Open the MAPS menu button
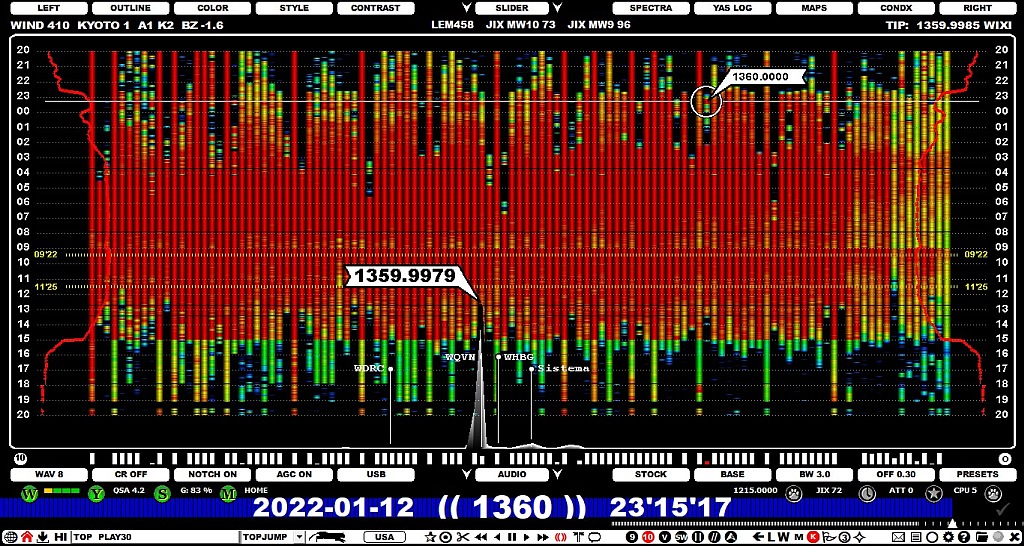 click(814, 8)
